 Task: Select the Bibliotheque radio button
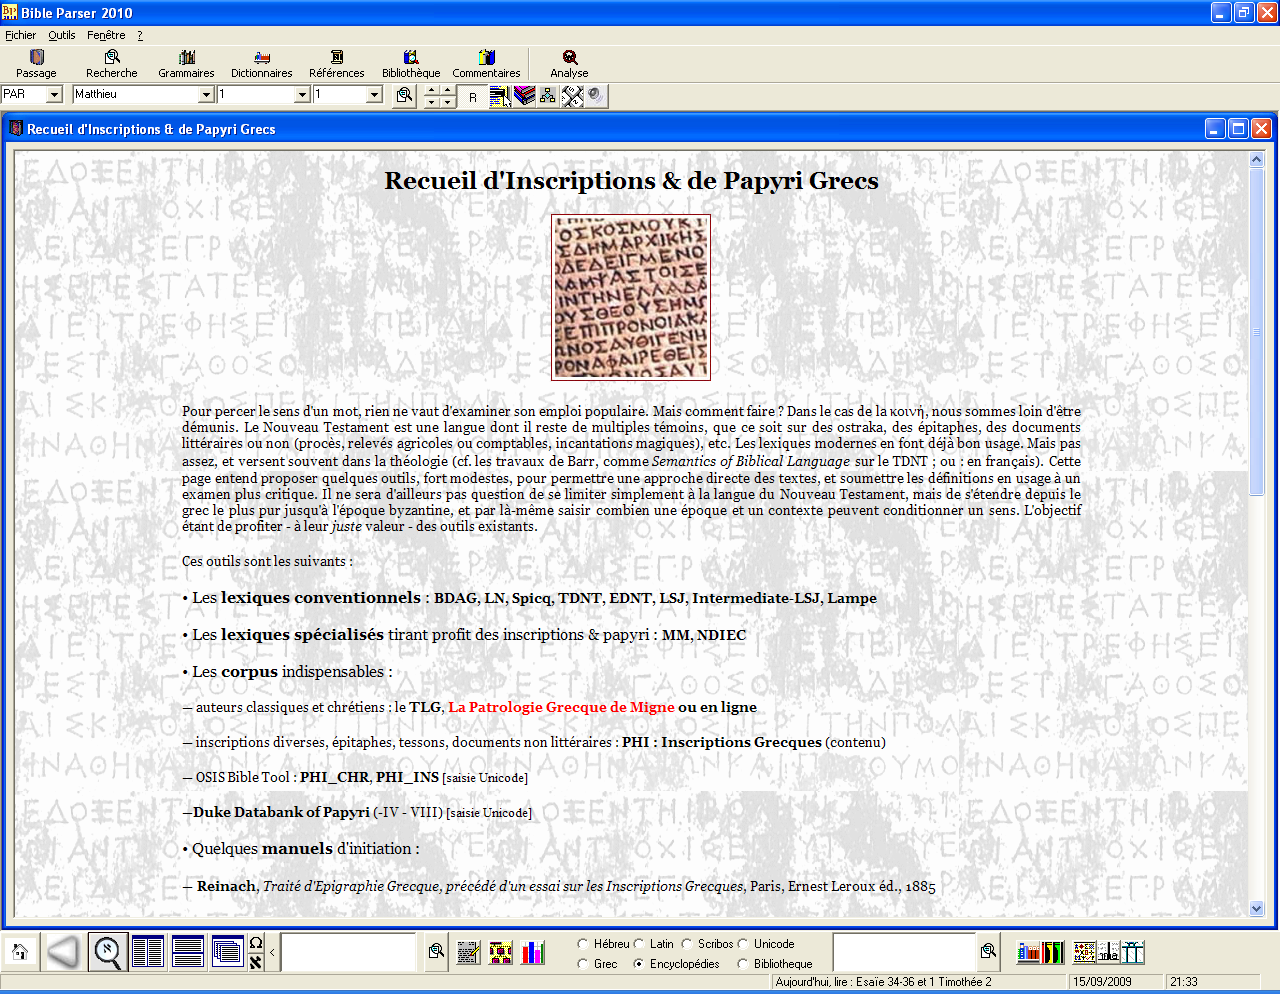[x=743, y=964]
